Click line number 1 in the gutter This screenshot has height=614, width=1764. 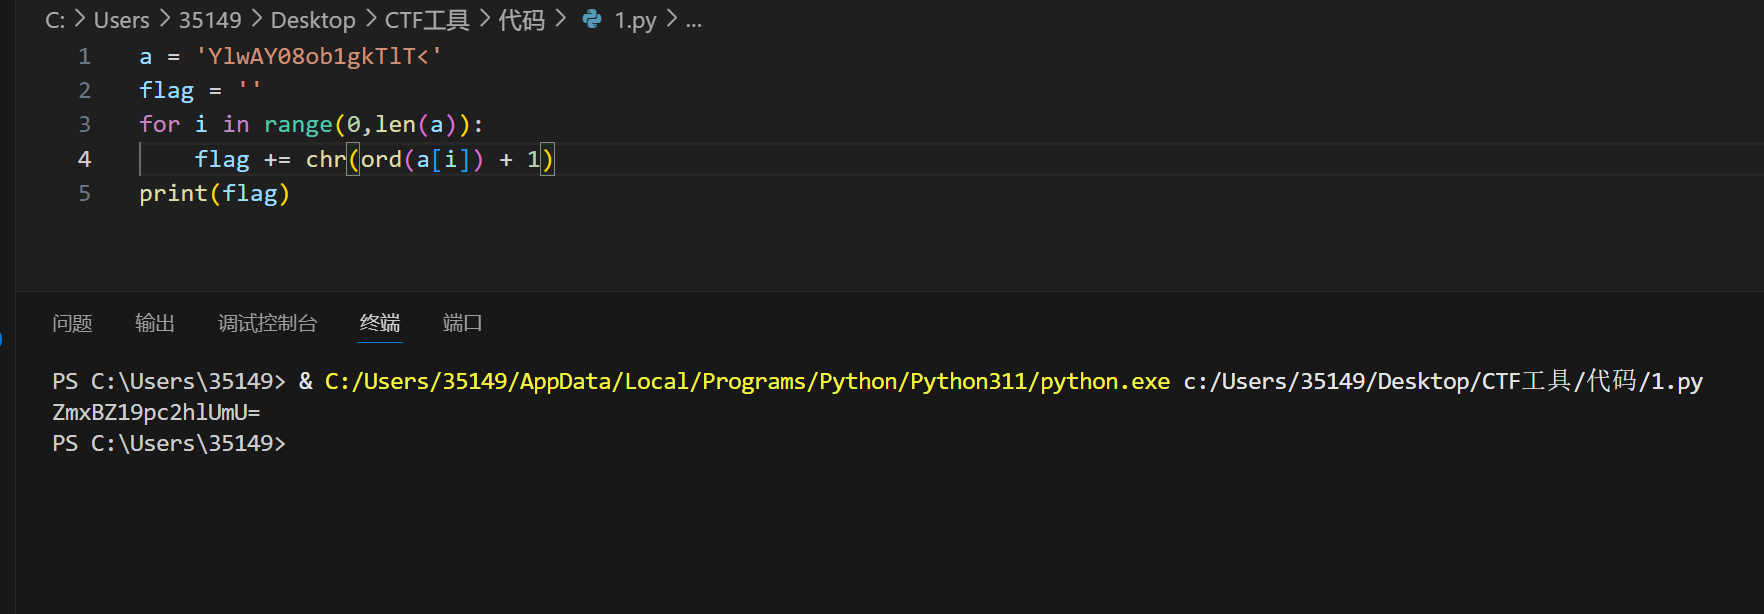tap(85, 56)
